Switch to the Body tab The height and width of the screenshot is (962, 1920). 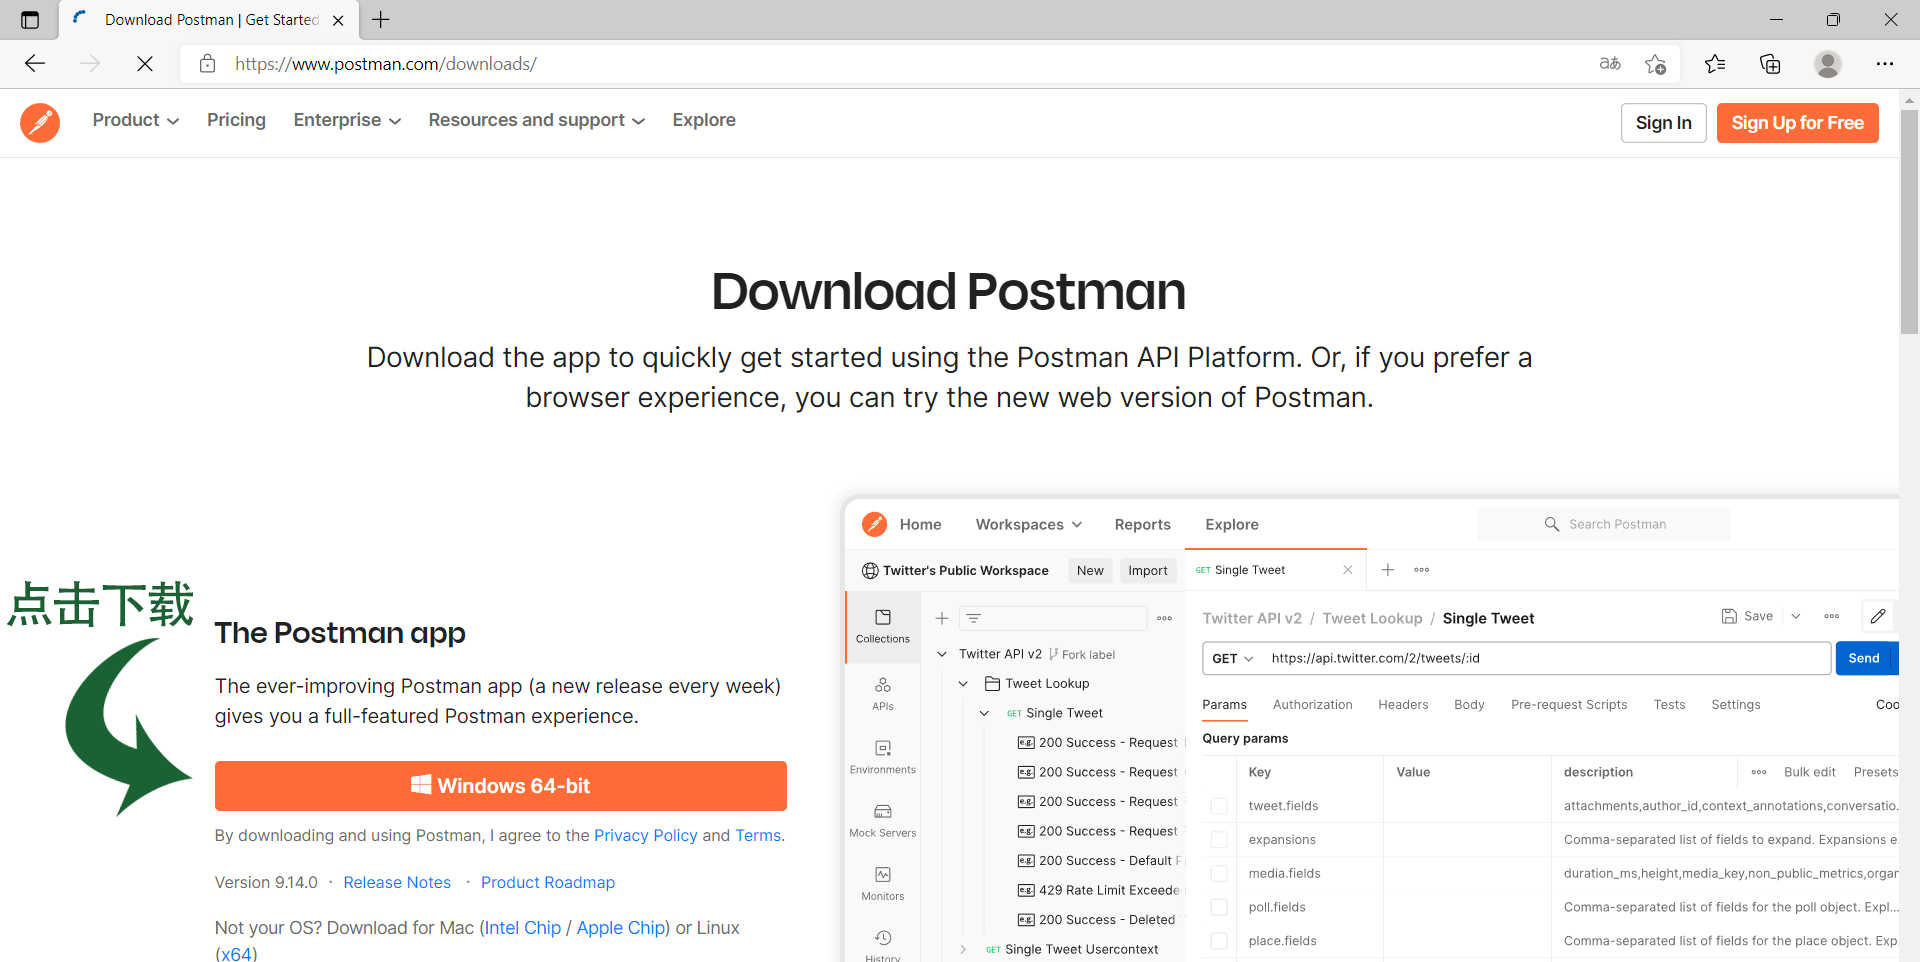(1469, 705)
